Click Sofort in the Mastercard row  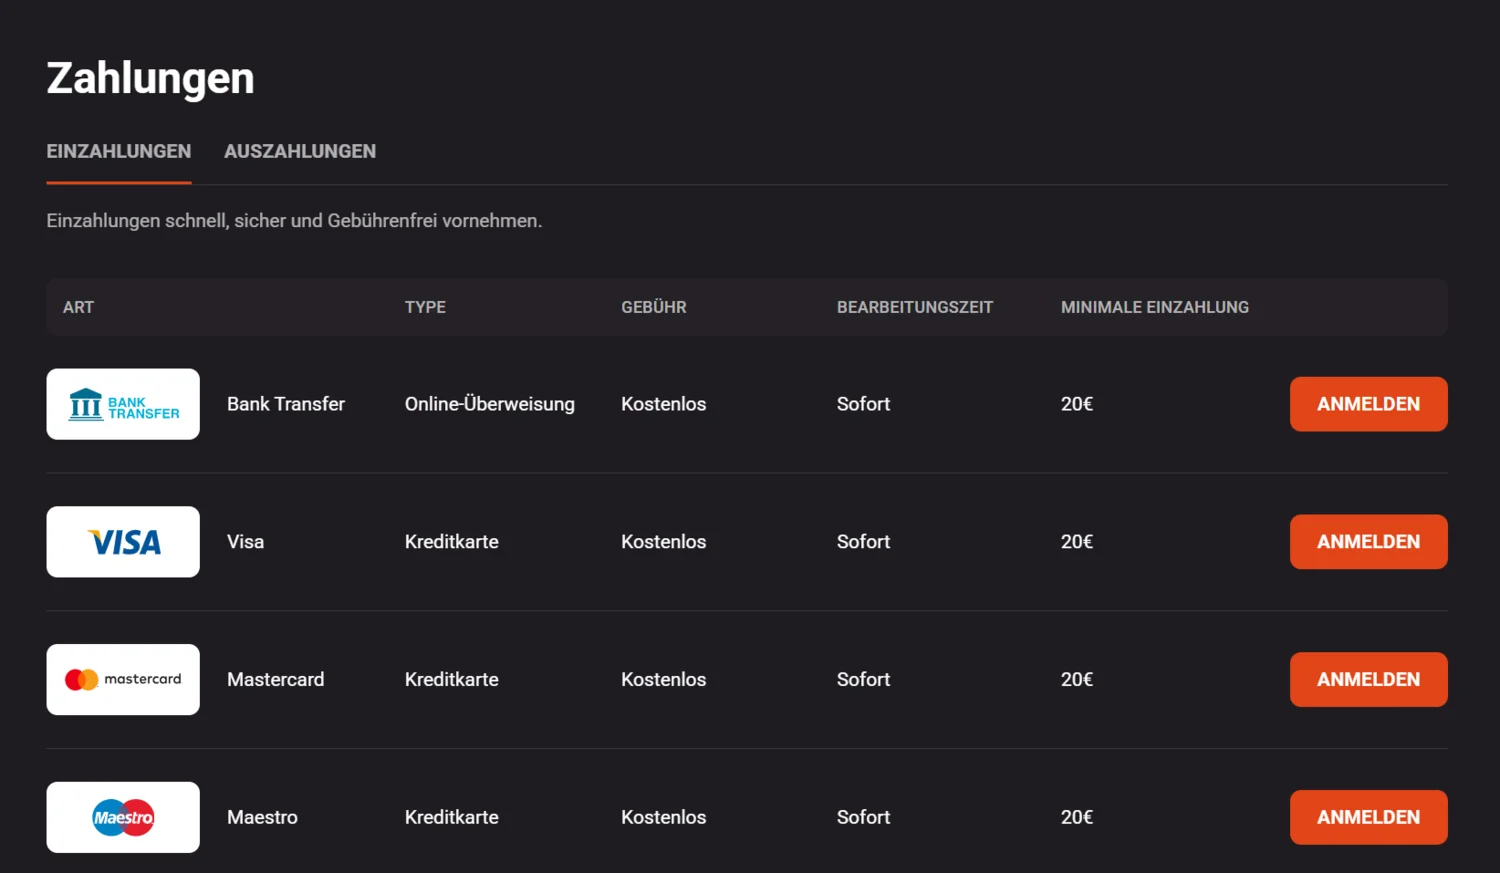pos(864,680)
